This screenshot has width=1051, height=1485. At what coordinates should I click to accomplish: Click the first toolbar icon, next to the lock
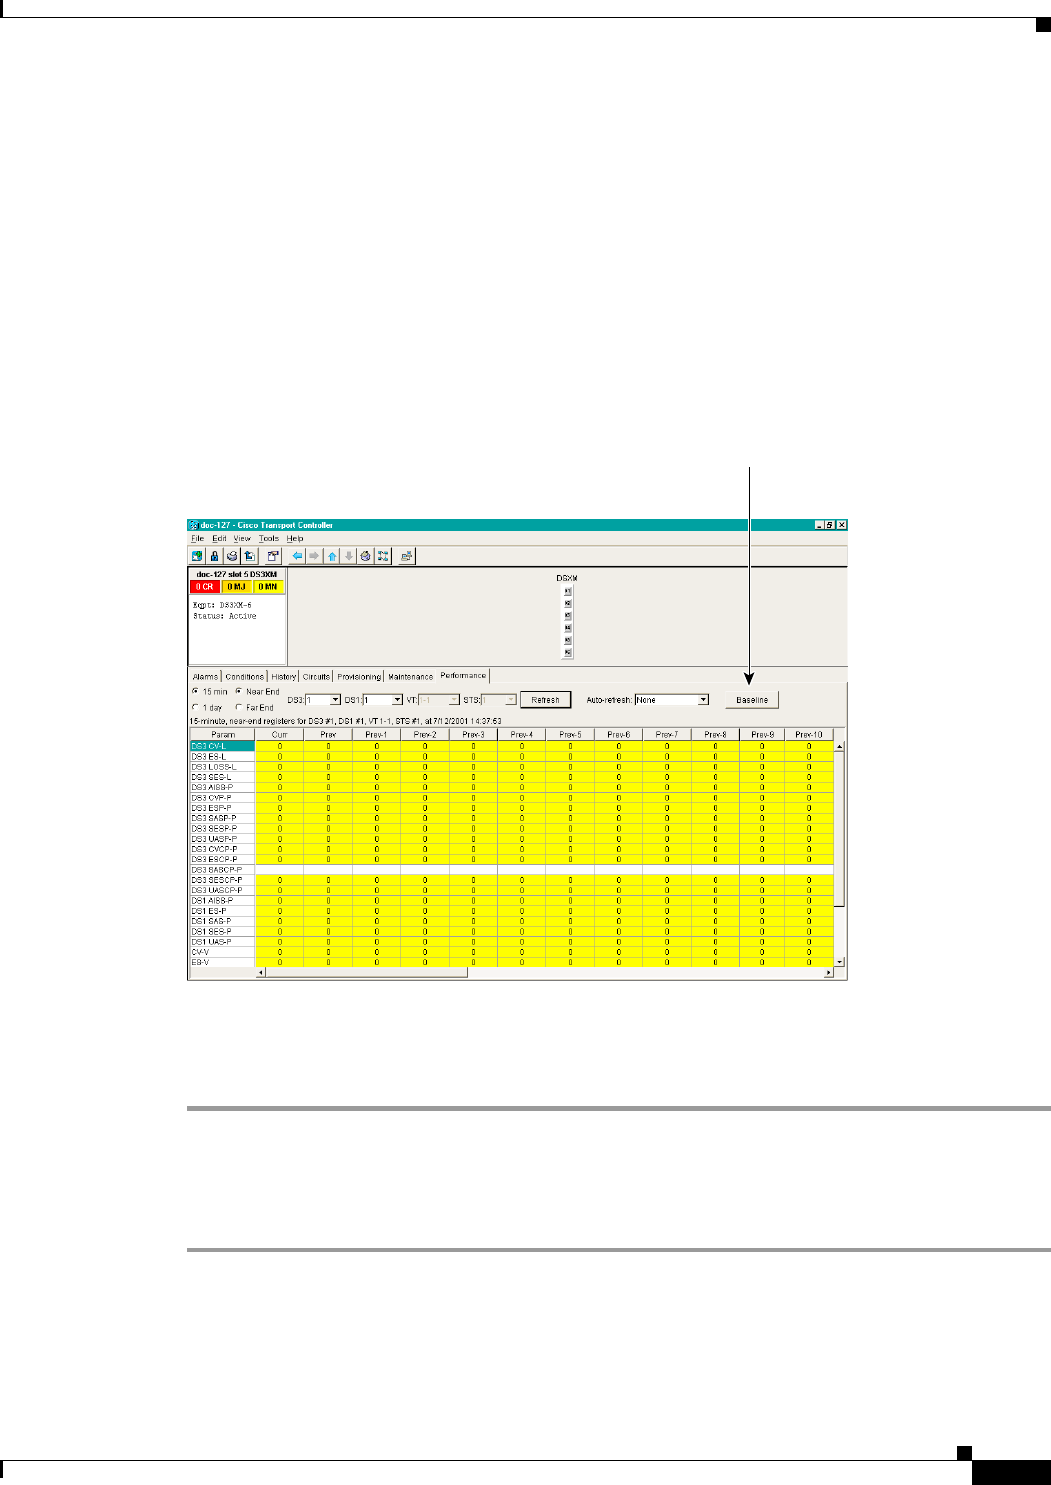(x=198, y=556)
